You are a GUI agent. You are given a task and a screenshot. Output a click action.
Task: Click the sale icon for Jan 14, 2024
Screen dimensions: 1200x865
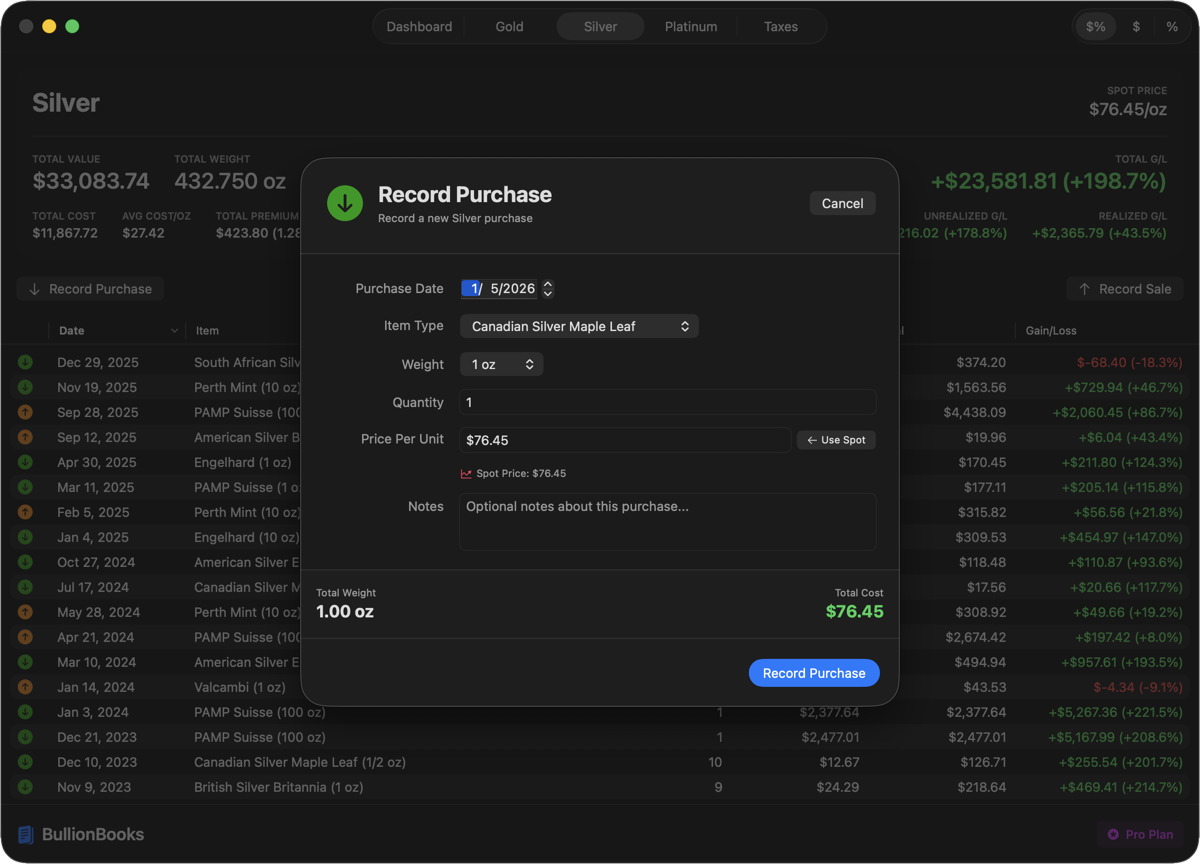tap(25, 687)
